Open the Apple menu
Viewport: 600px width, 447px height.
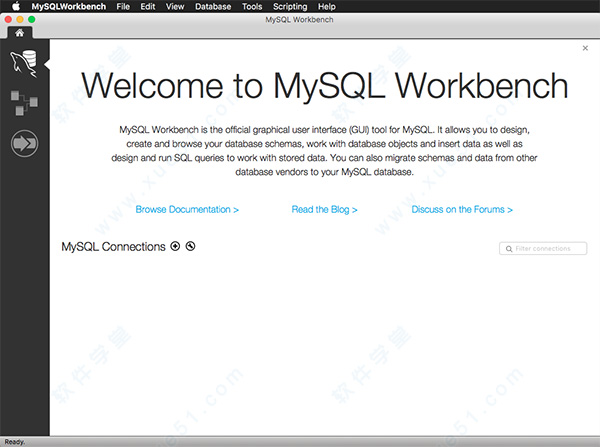click(16, 7)
